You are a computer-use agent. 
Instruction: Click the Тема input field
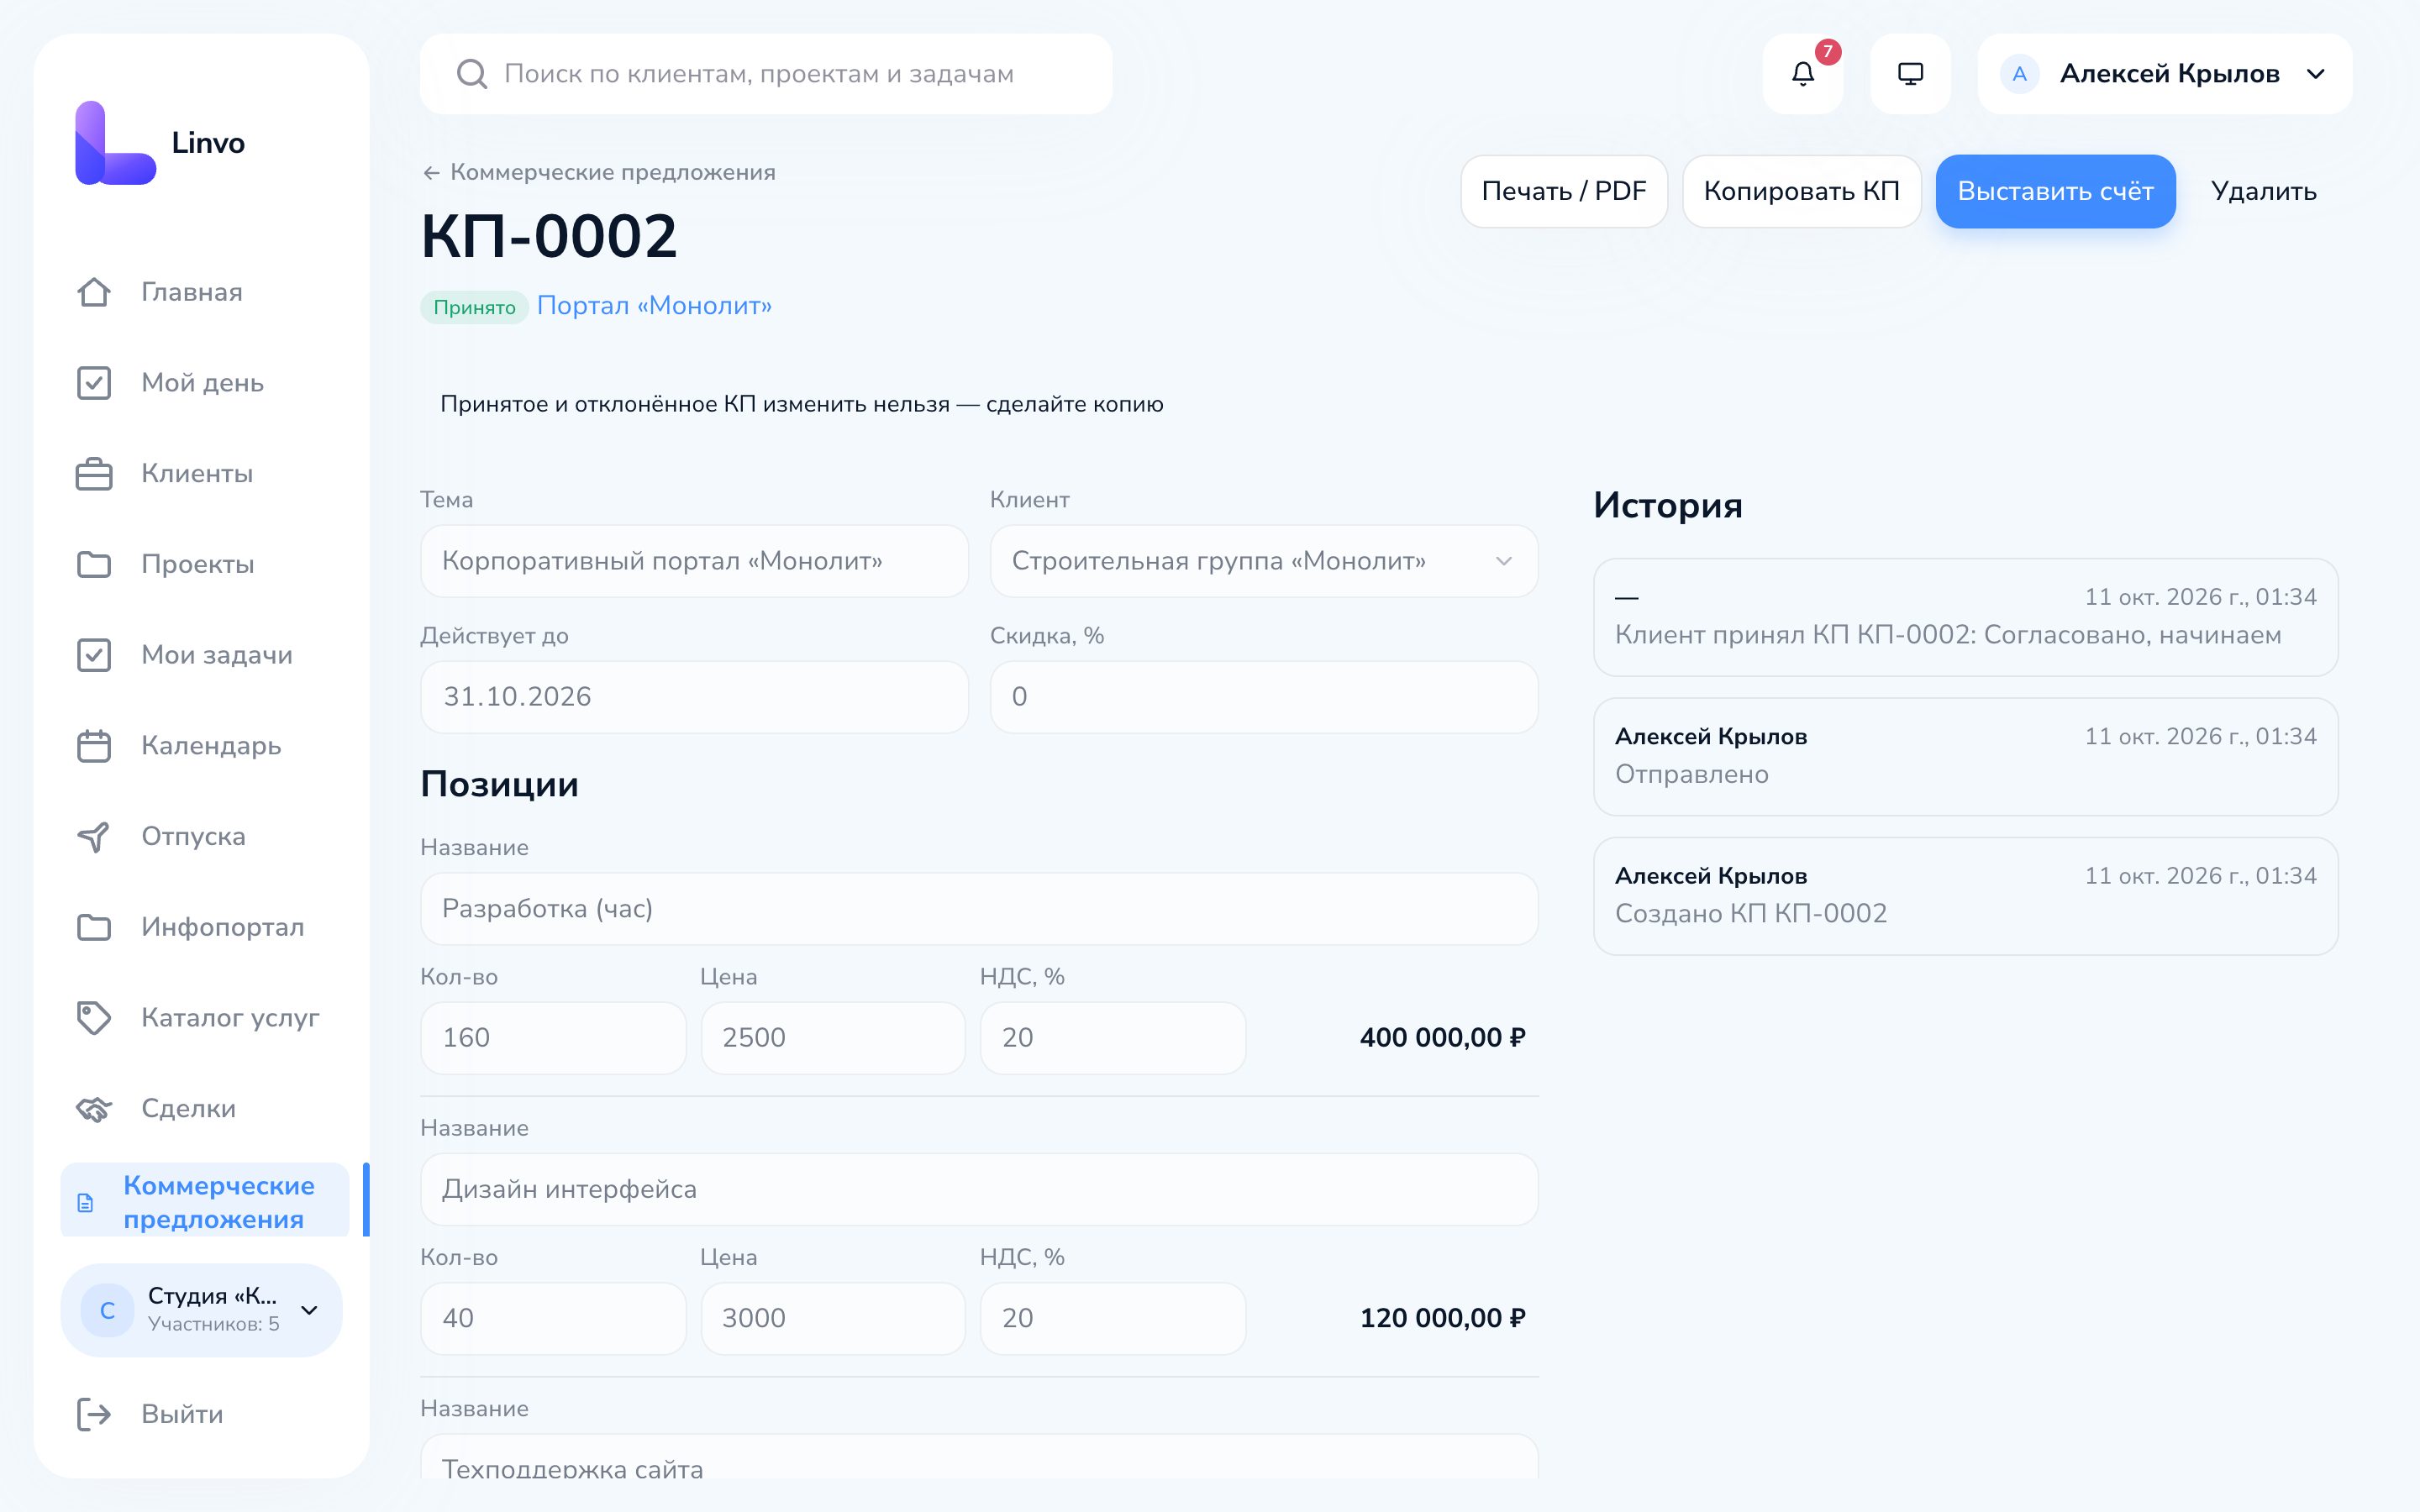click(694, 561)
